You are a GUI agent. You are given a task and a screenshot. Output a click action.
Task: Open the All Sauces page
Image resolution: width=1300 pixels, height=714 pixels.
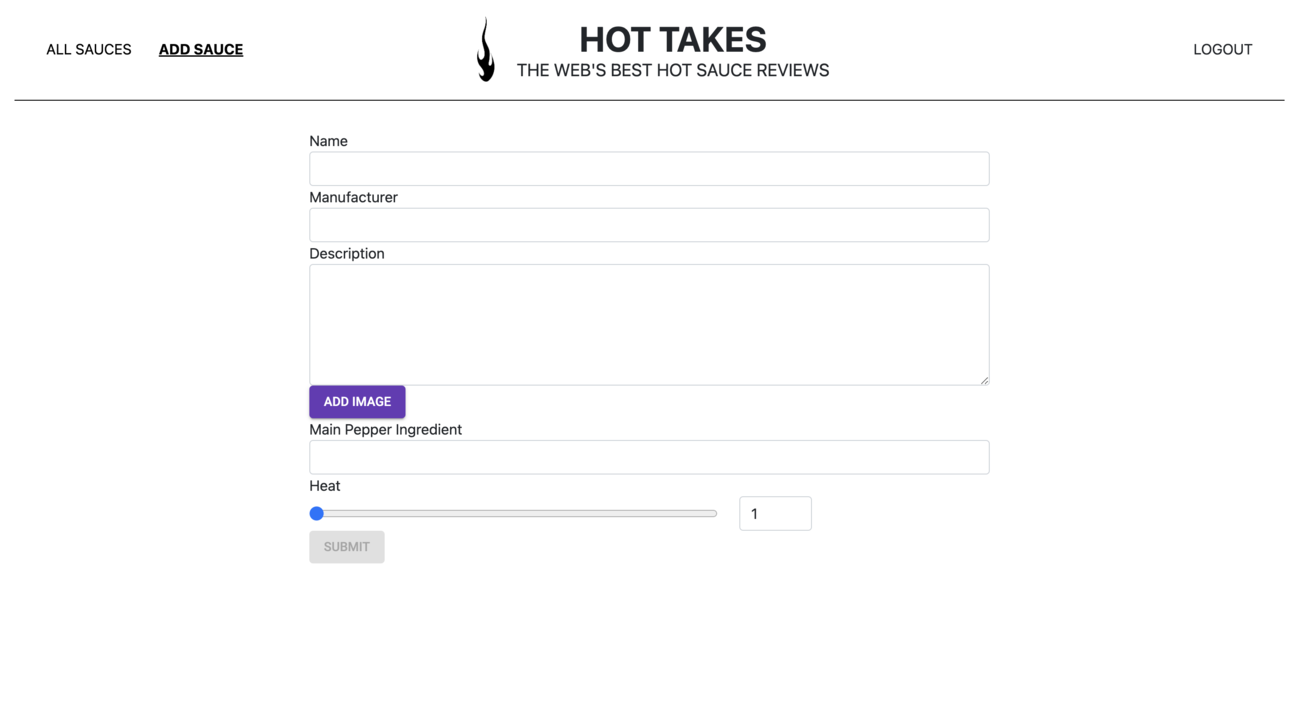pyautogui.click(x=89, y=49)
